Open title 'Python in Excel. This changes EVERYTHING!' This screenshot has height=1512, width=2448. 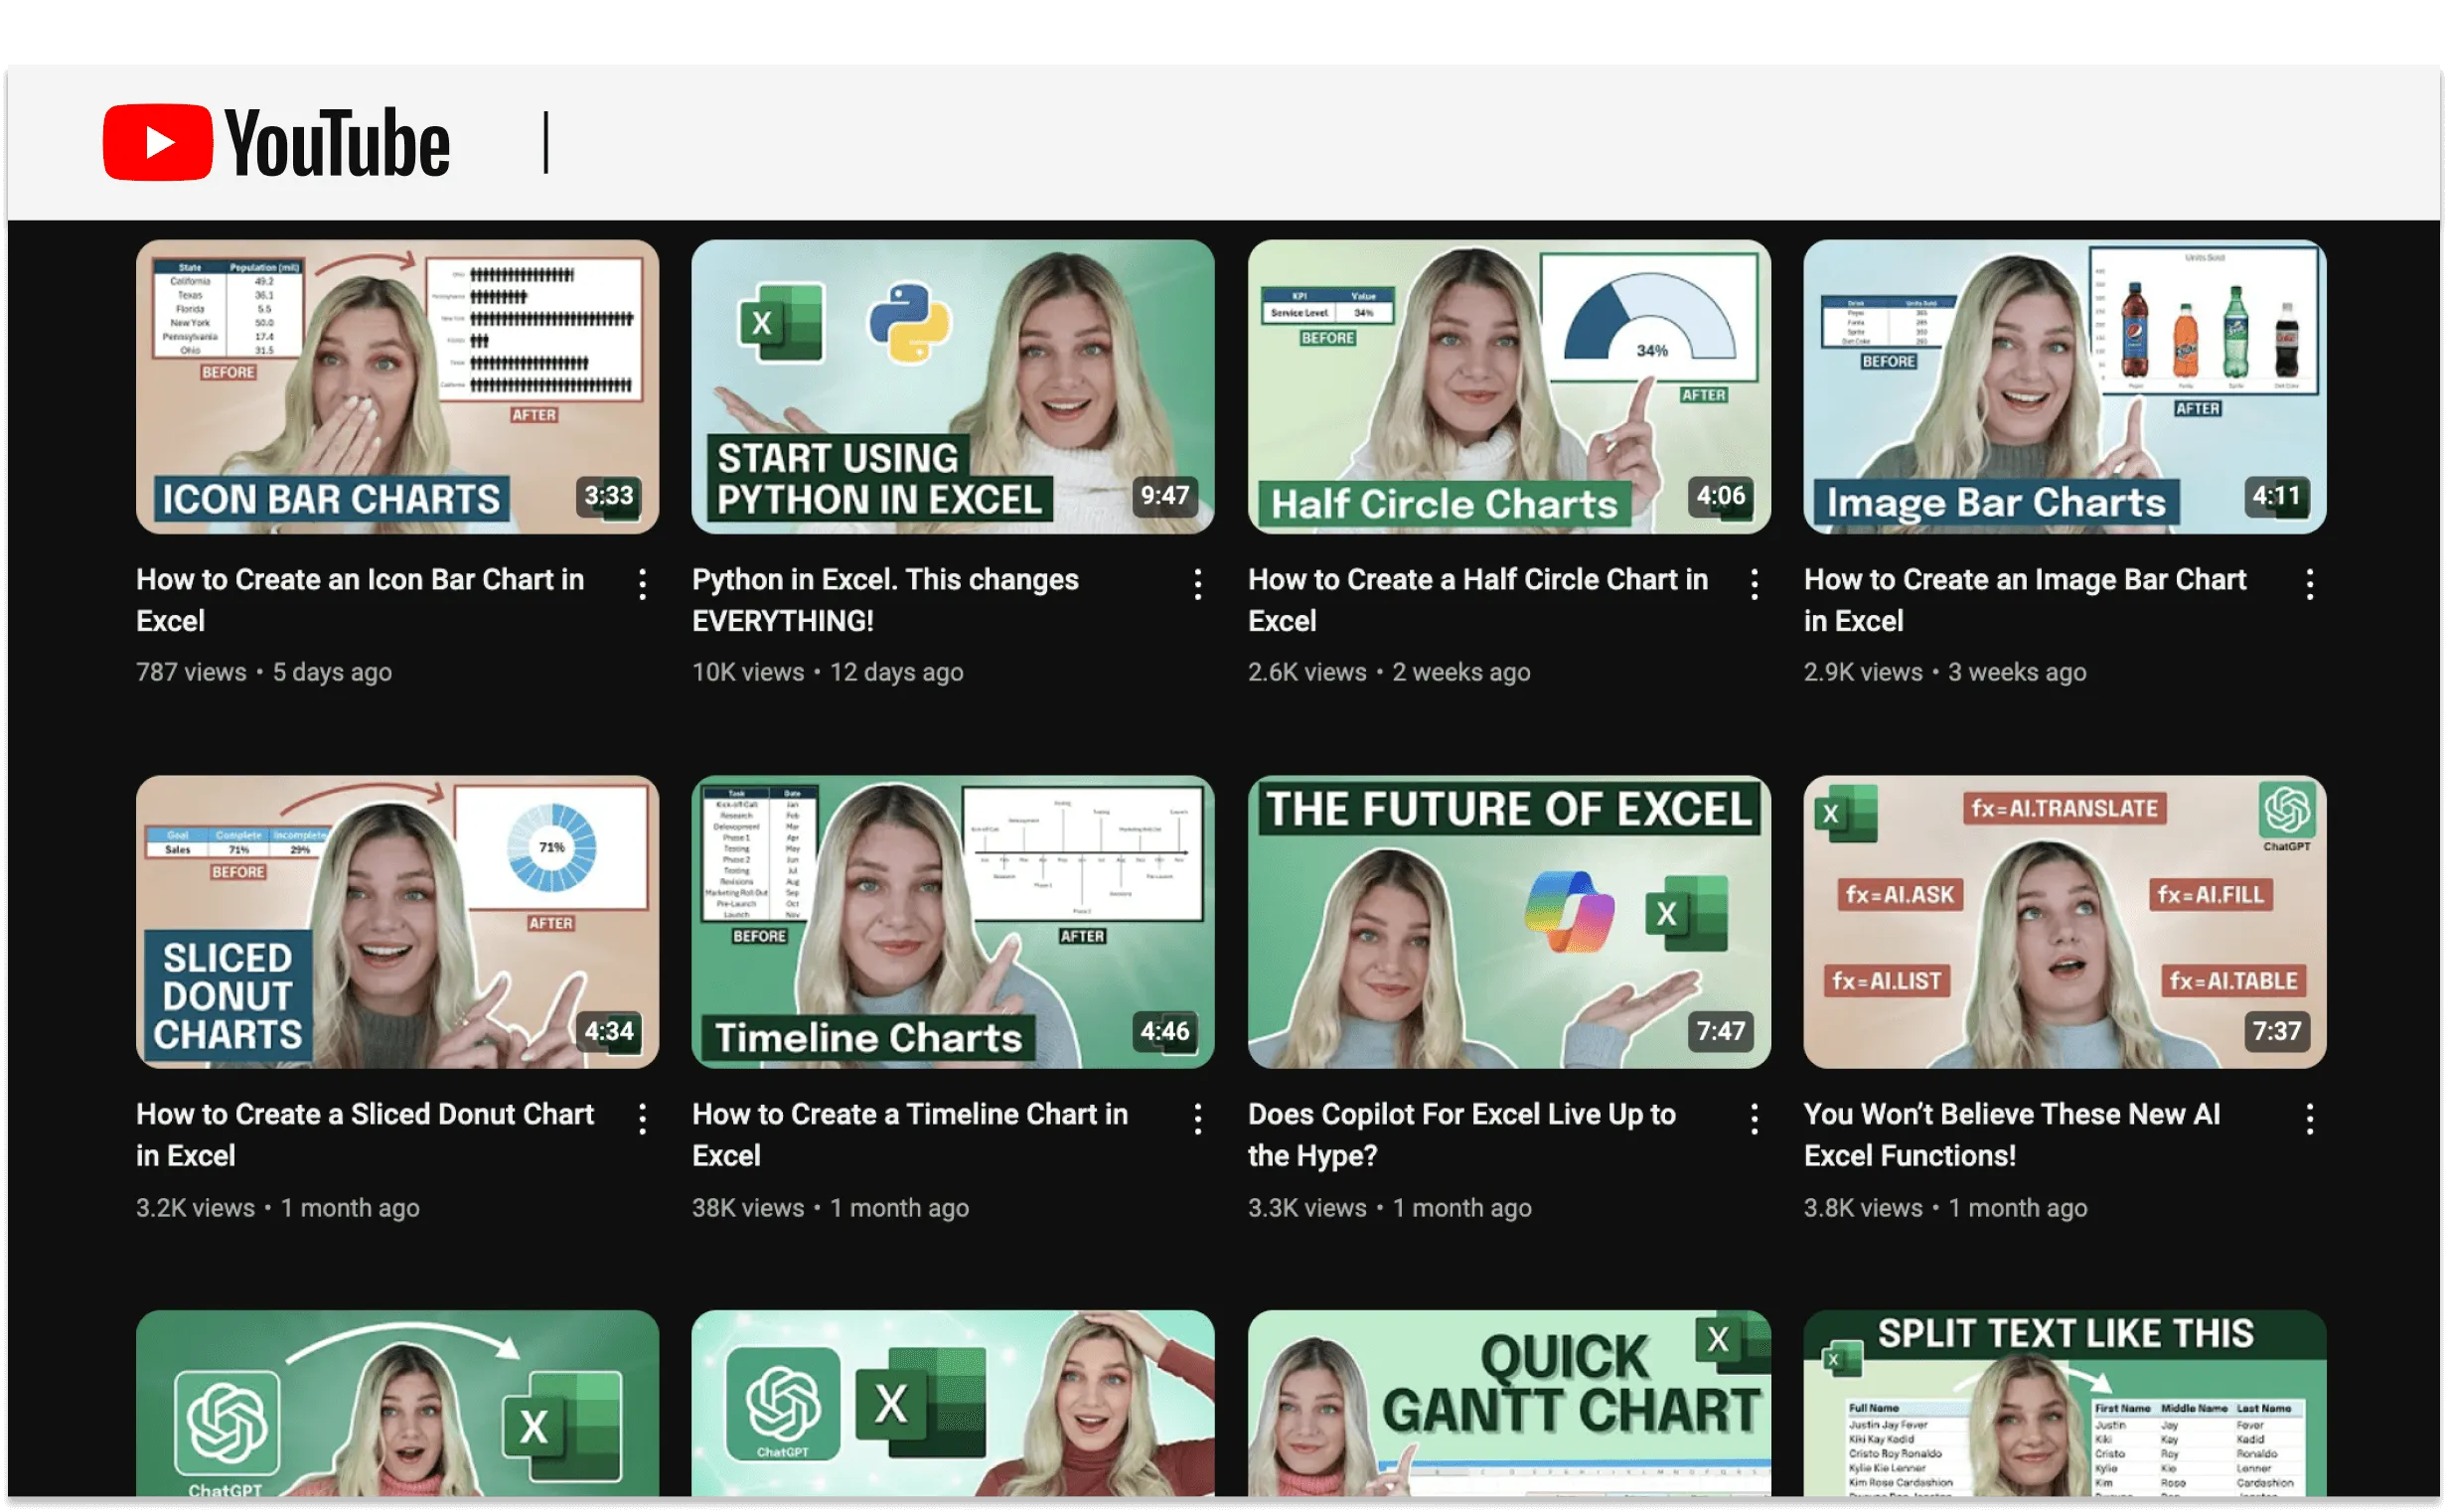coord(886,600)
